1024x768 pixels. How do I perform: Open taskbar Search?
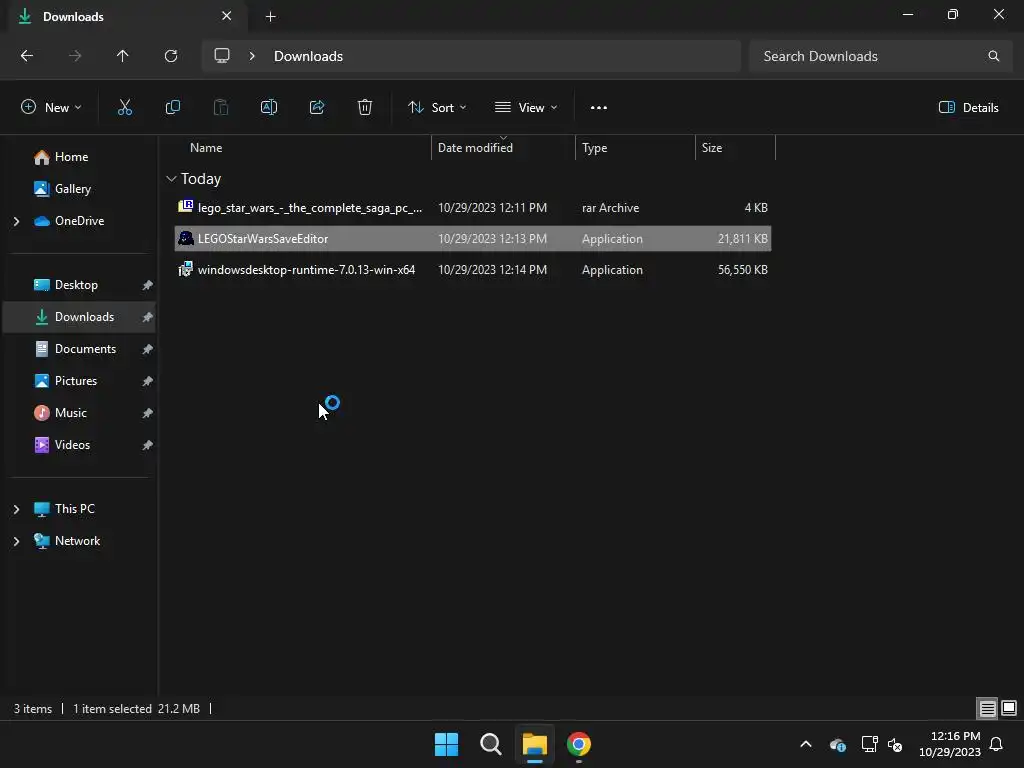pyautogui.click(x=490, y=744)
